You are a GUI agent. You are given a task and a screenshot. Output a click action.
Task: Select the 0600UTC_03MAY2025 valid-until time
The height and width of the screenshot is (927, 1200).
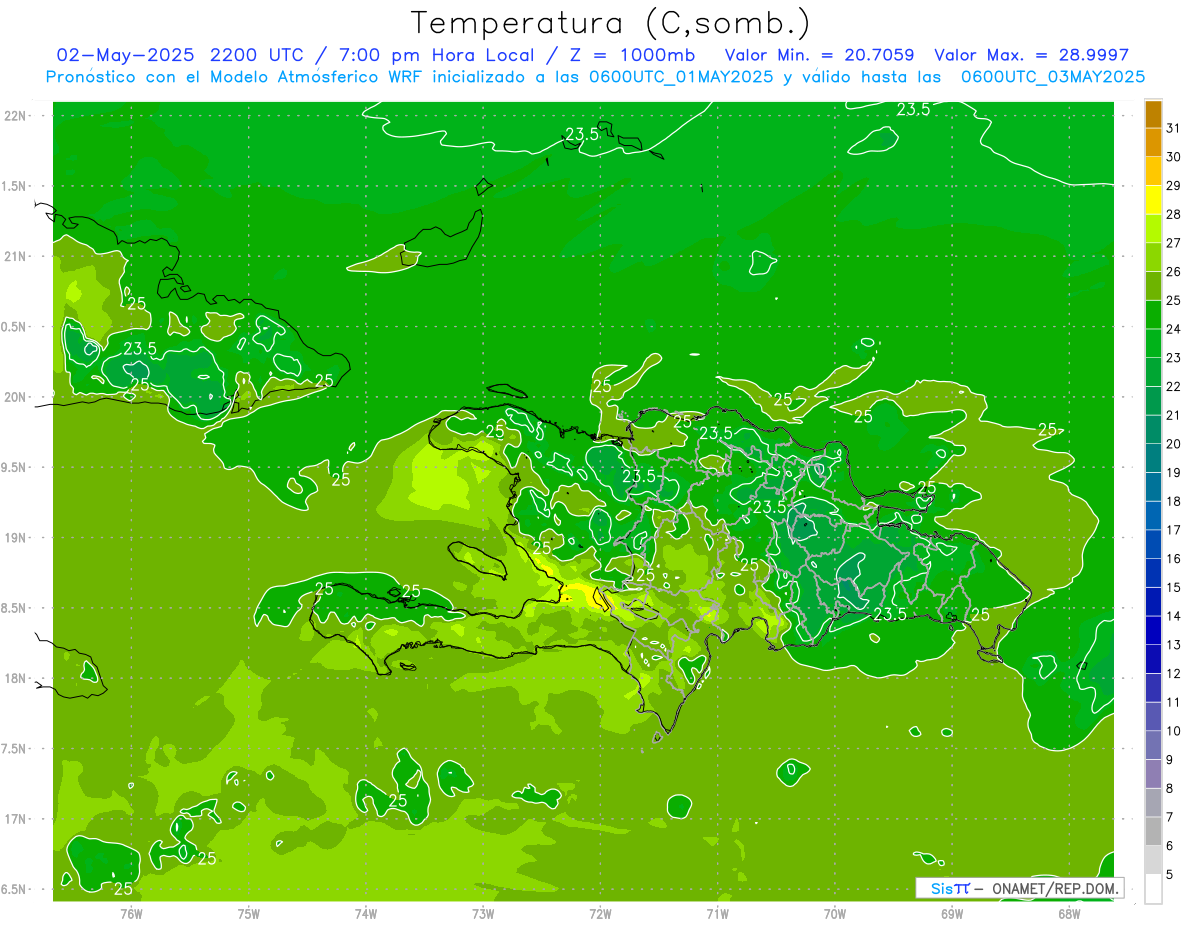point(1053,76)
